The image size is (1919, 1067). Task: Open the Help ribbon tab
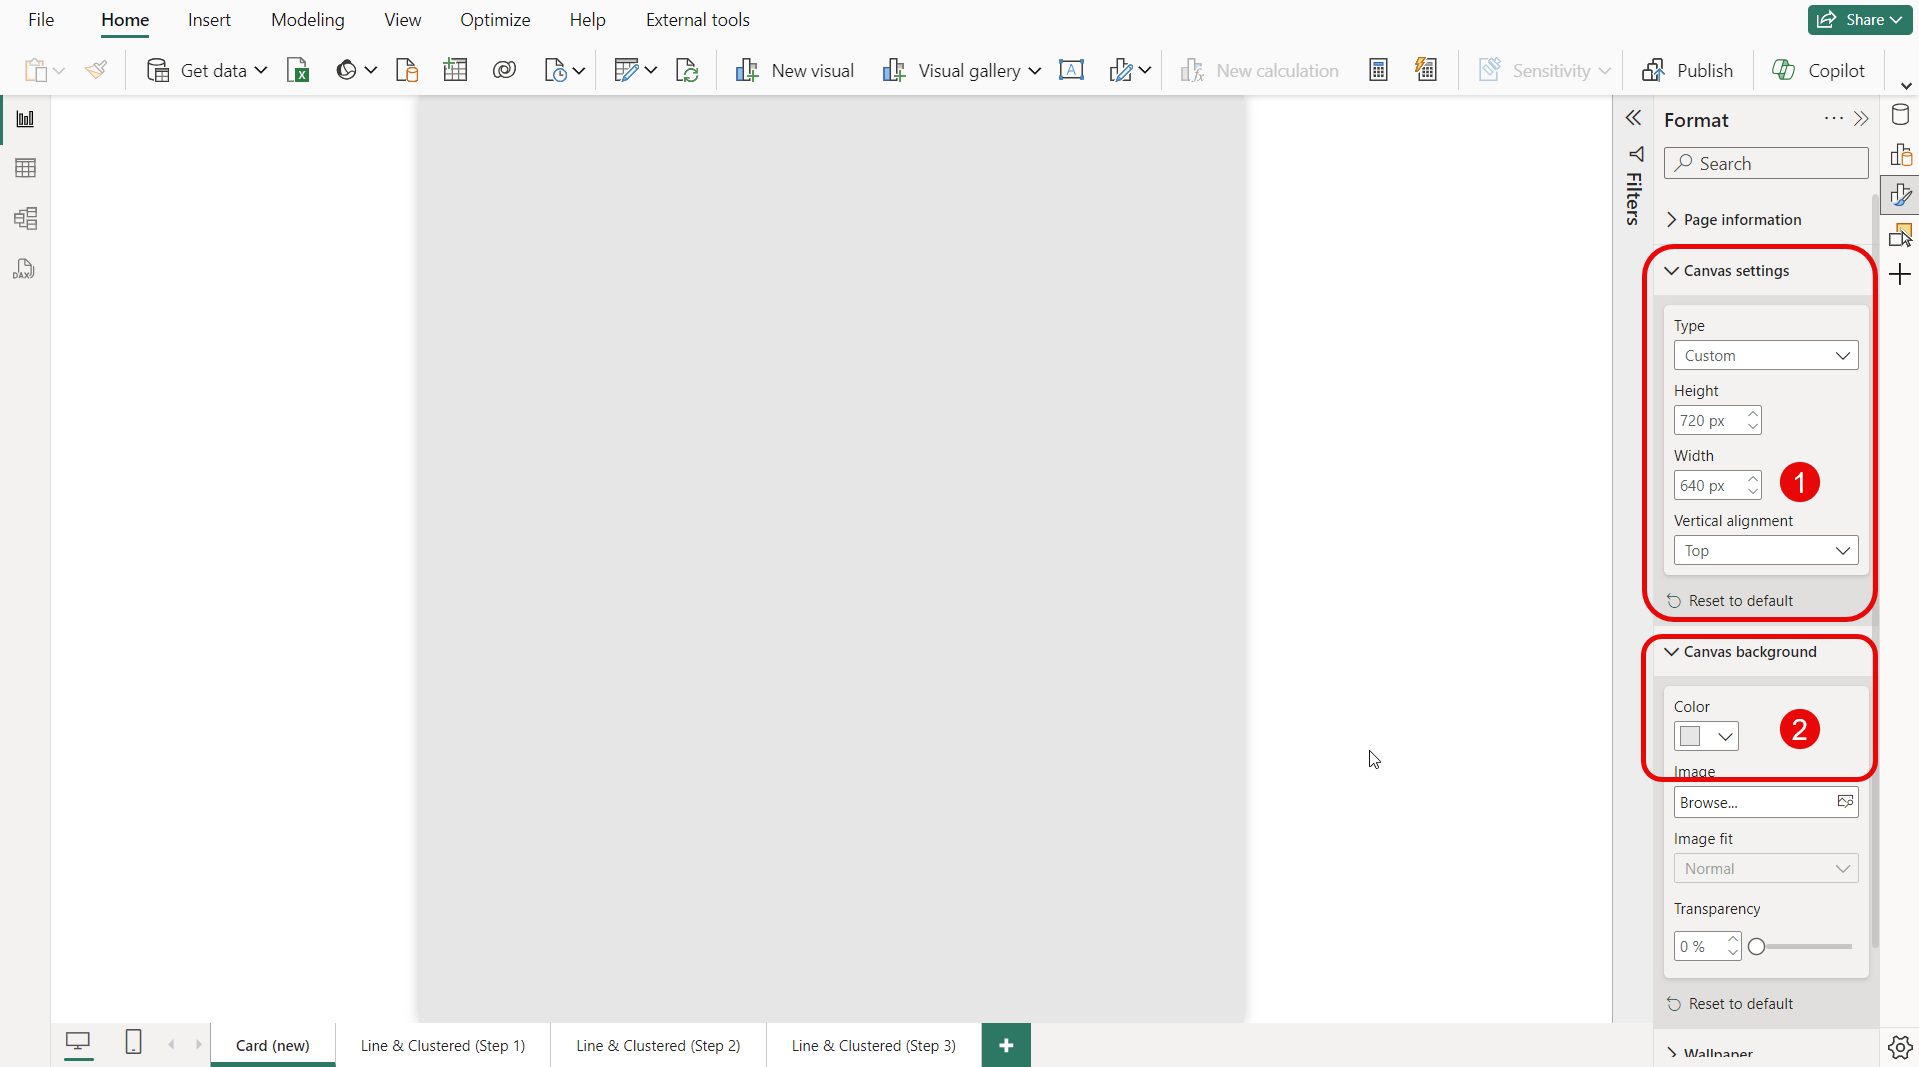pyautogui.click(x=587, y=20)
